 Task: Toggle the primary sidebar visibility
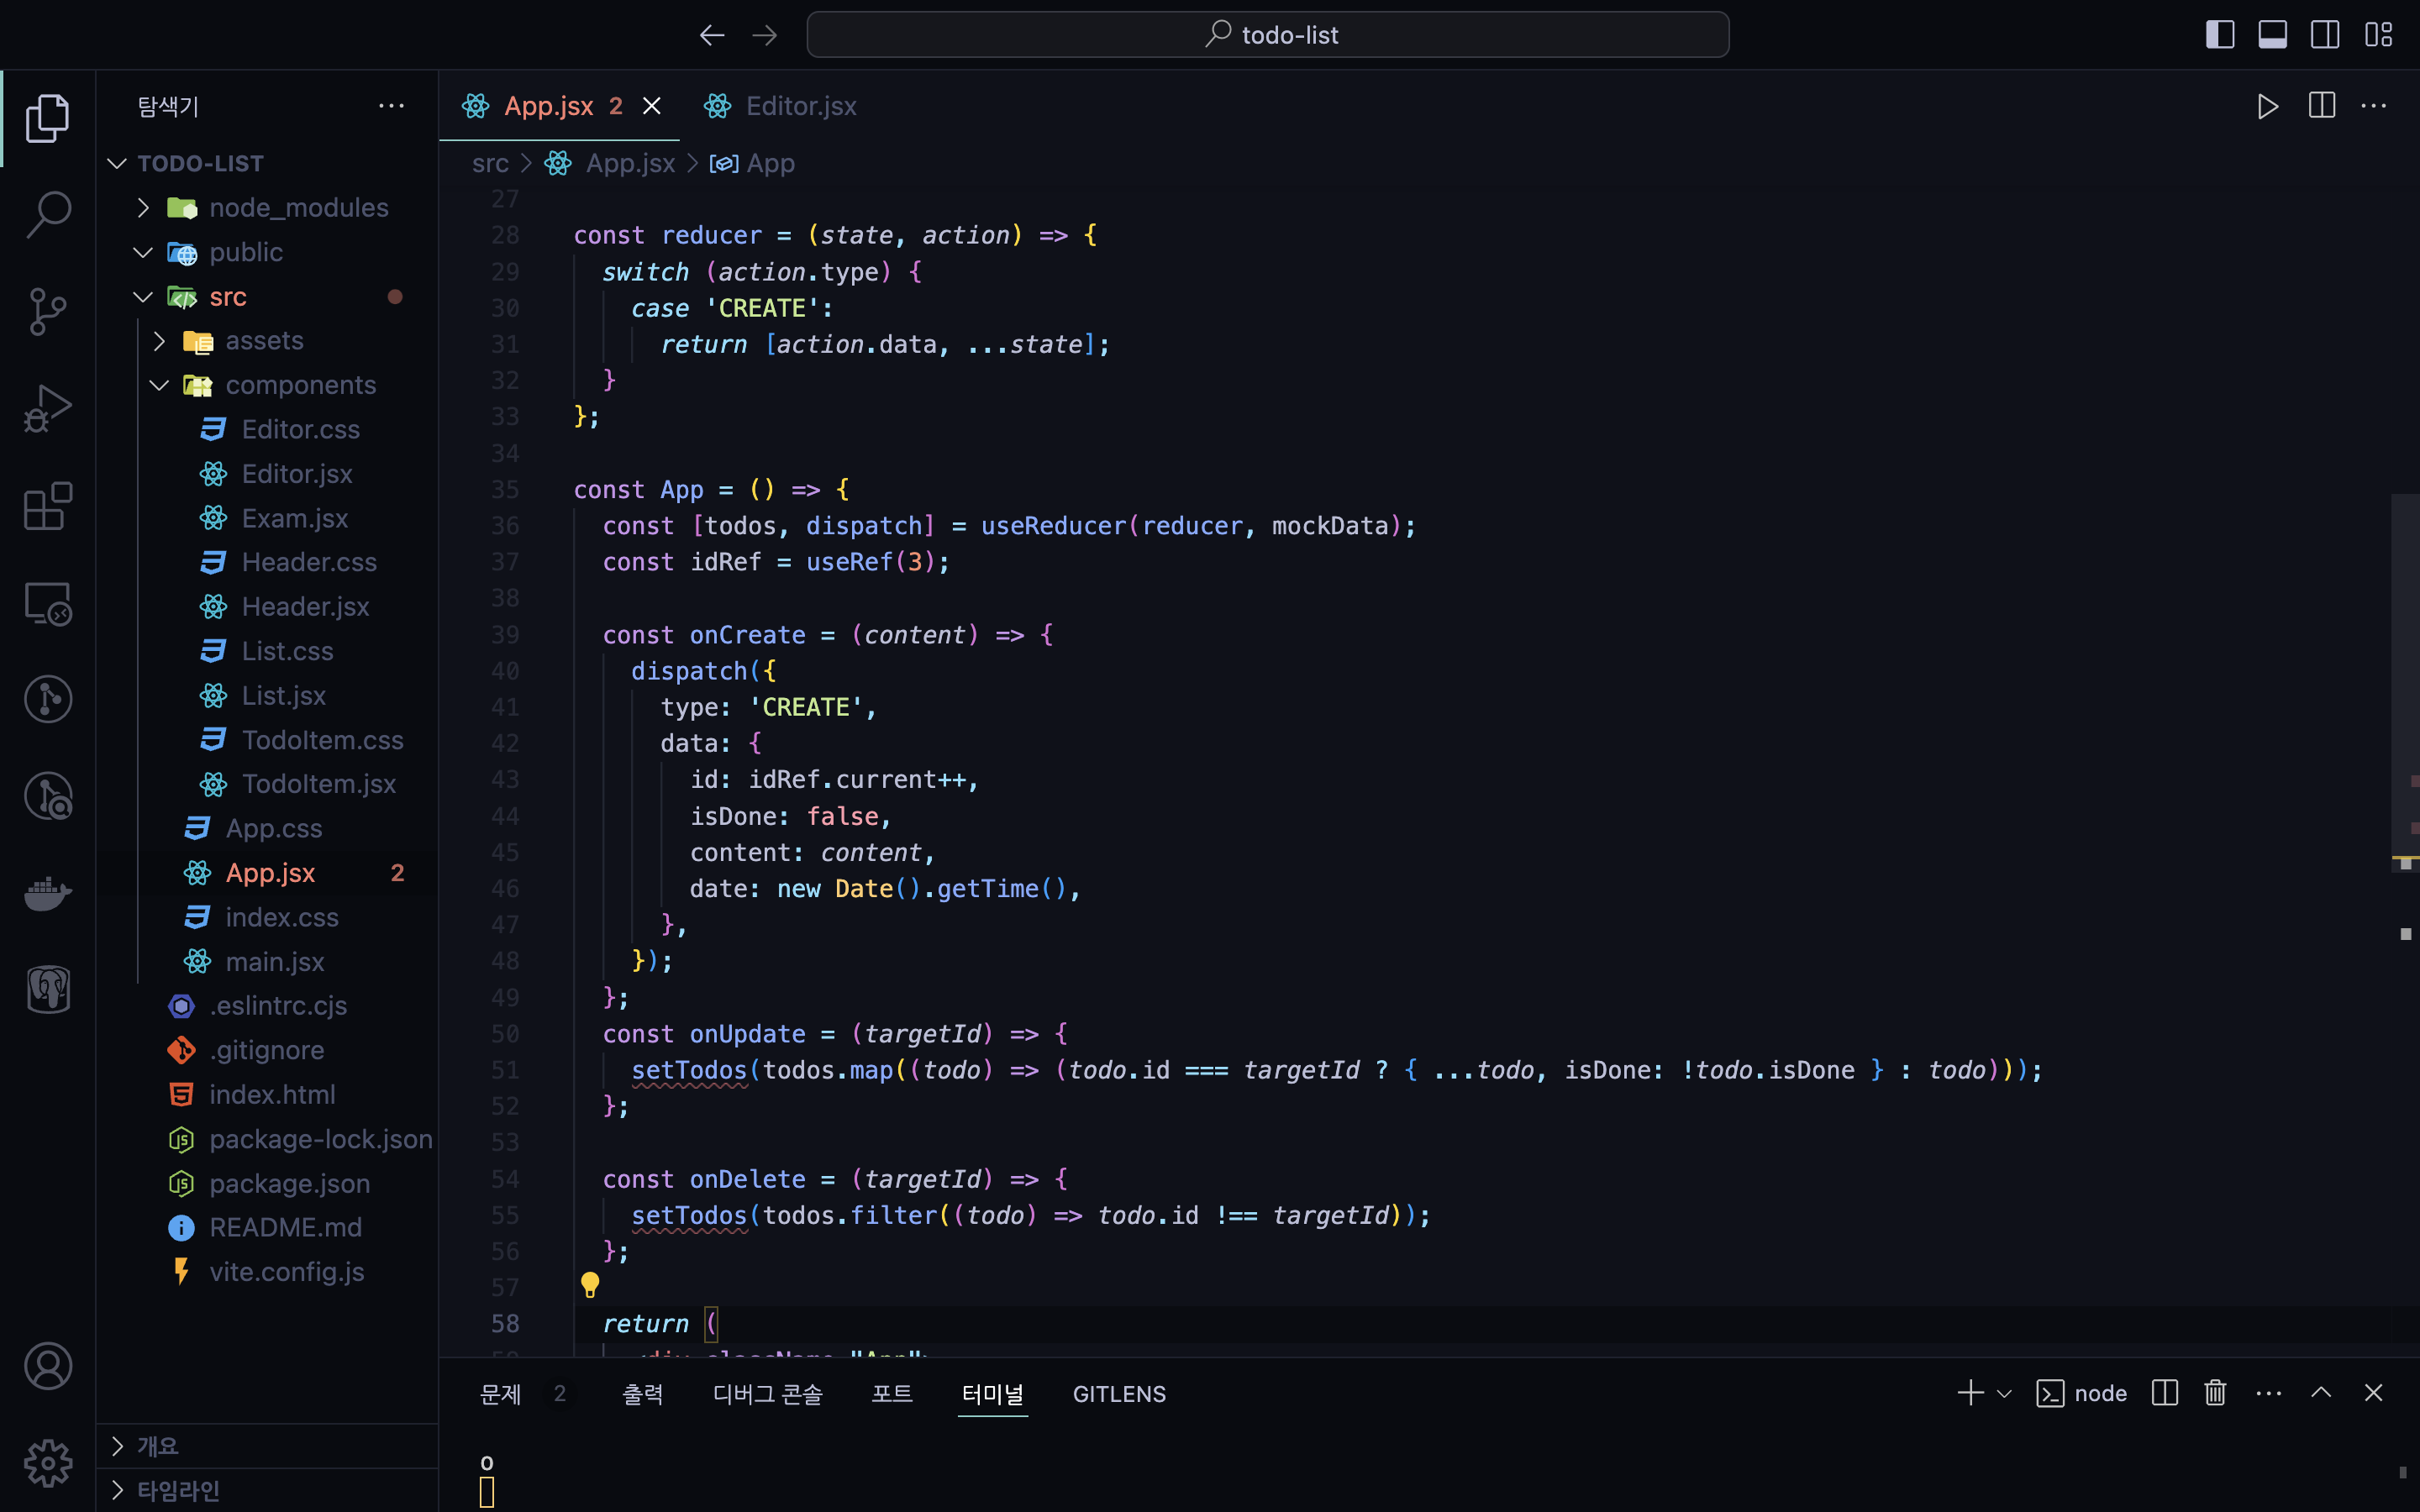coord(2220,35)
